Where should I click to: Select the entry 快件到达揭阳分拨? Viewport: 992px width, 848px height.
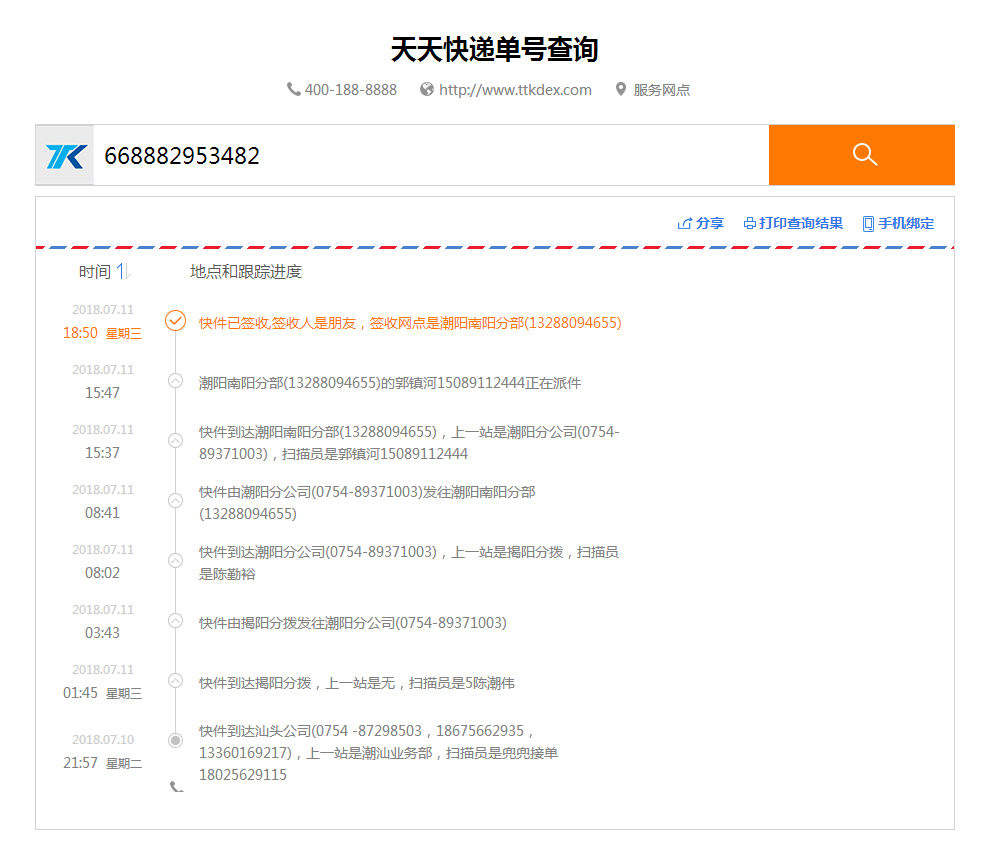pos(357,683)
